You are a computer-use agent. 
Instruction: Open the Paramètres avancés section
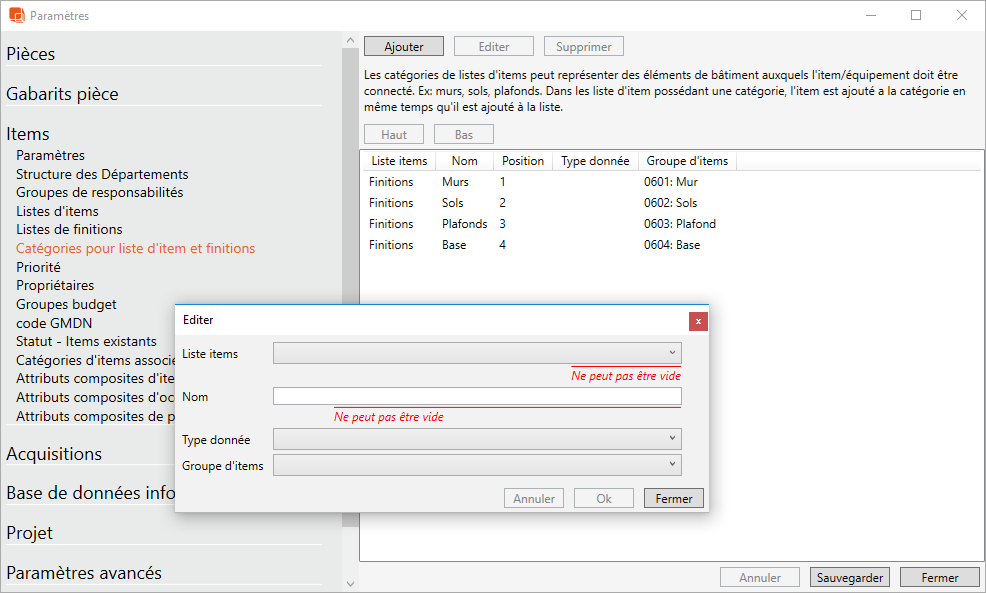84,573
